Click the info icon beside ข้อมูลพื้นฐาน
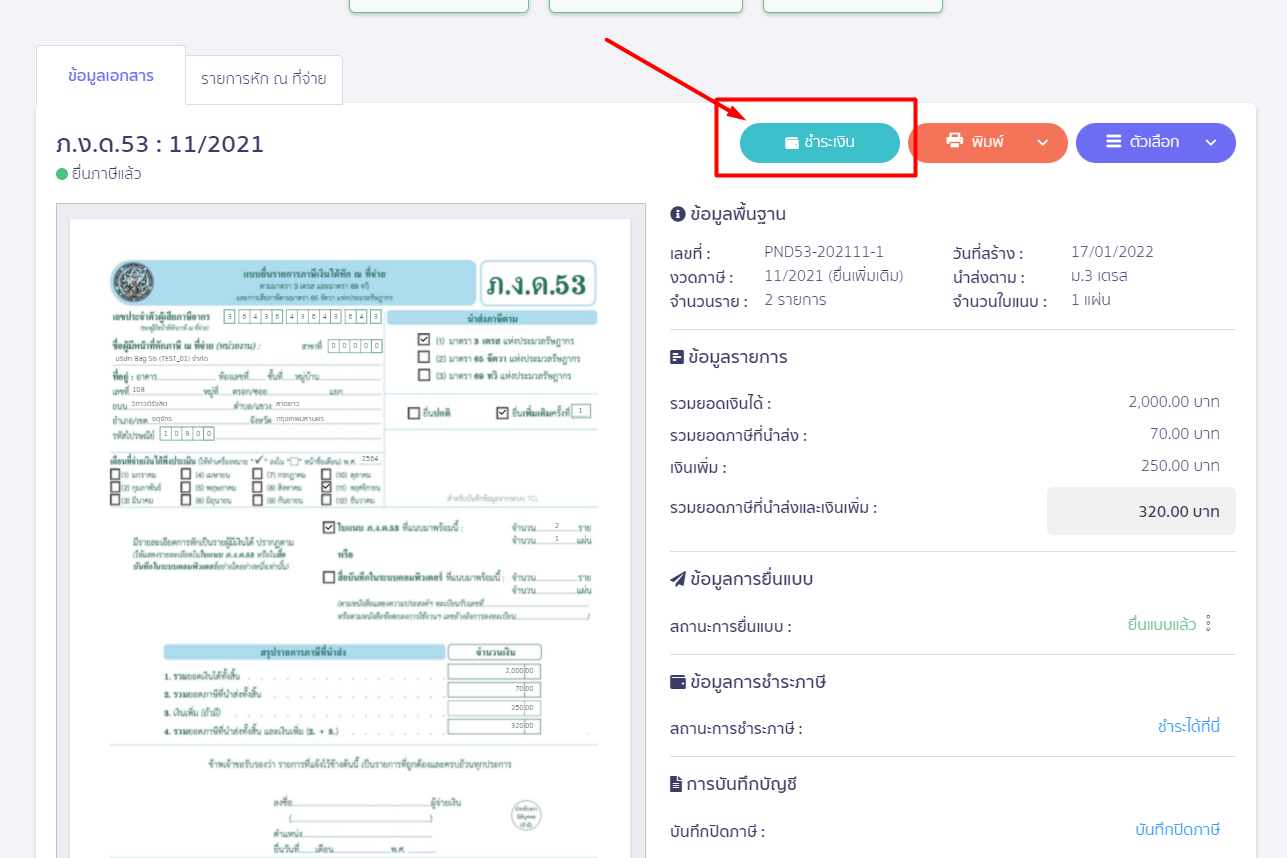The height and width of the screenshot is (858, 1287). pos(677,213)
